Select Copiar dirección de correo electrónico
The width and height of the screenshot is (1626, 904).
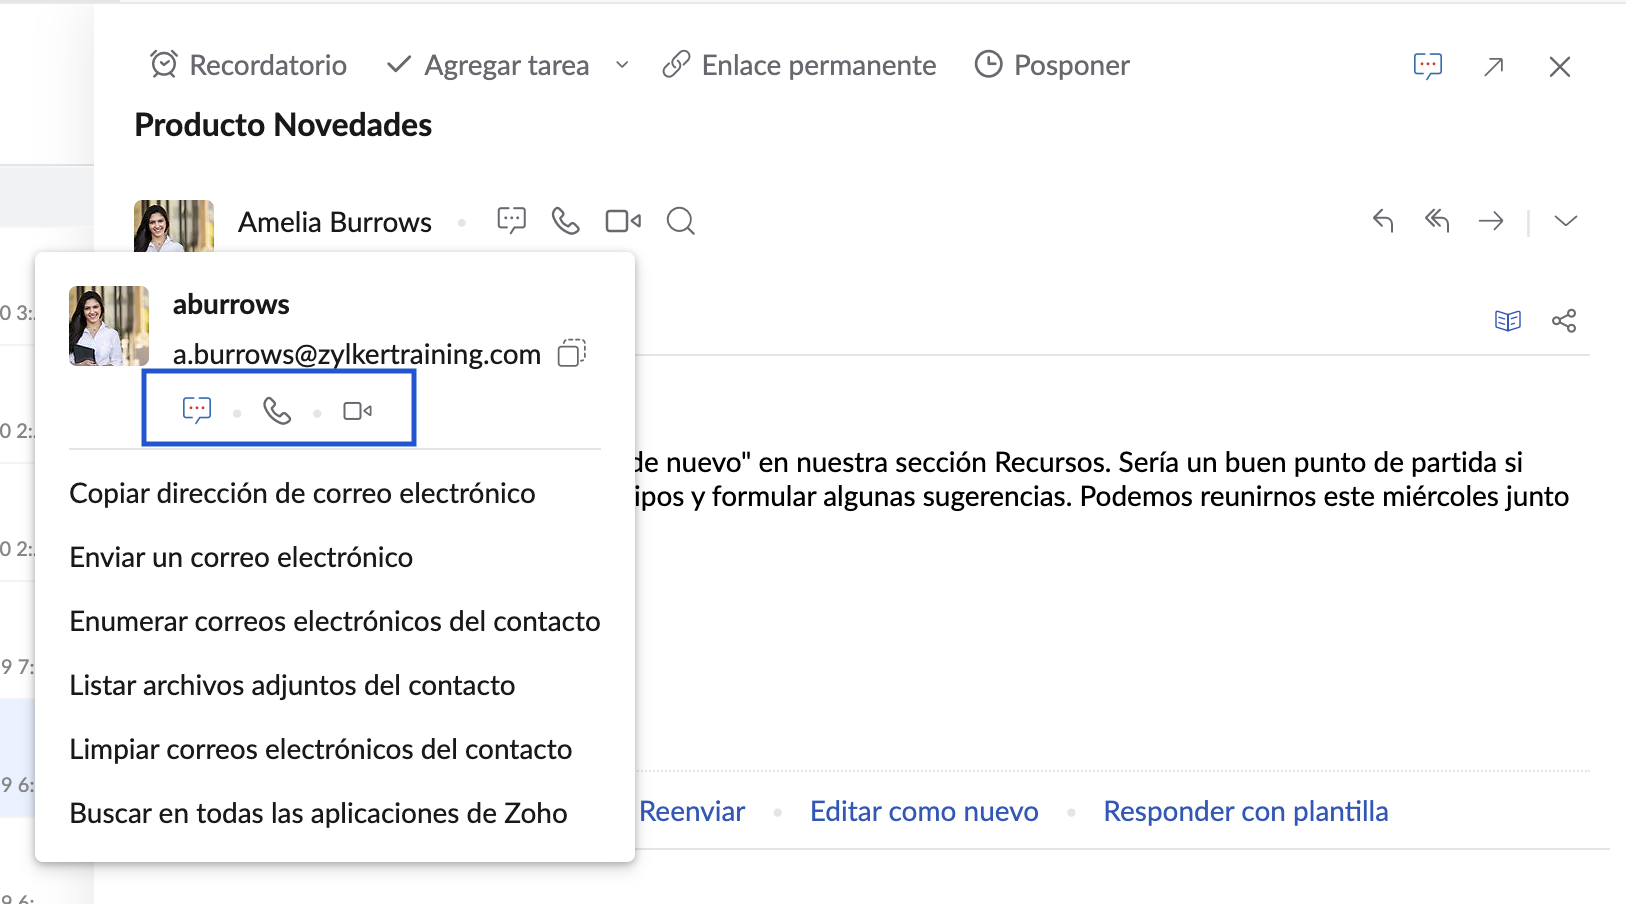point(302,494)
